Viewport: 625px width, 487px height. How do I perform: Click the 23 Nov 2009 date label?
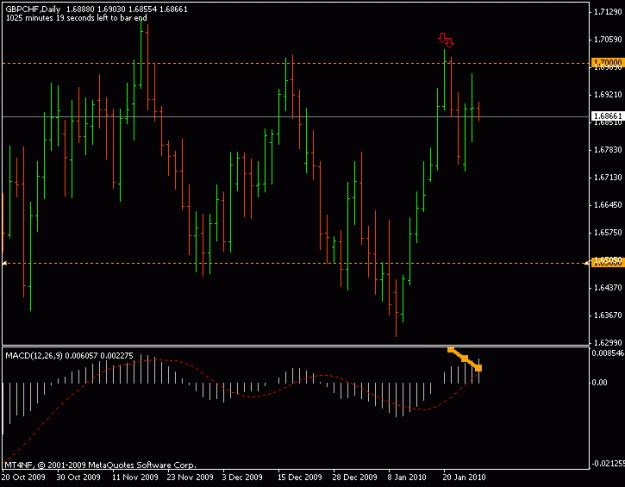point(190,477)
